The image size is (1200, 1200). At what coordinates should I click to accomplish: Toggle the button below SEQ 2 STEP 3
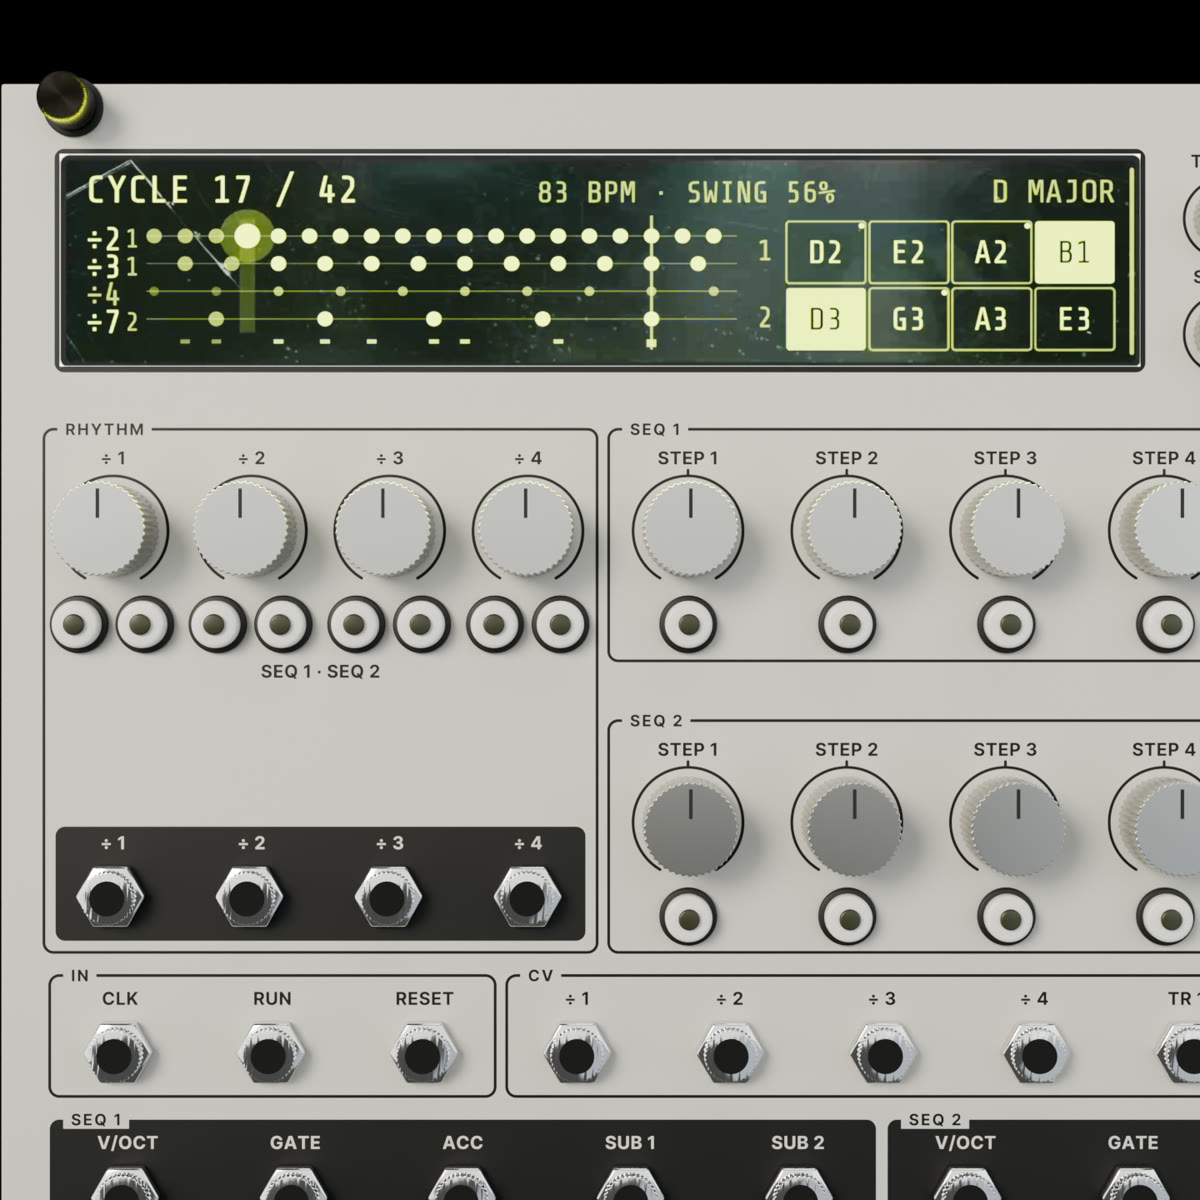point(1007,917)
